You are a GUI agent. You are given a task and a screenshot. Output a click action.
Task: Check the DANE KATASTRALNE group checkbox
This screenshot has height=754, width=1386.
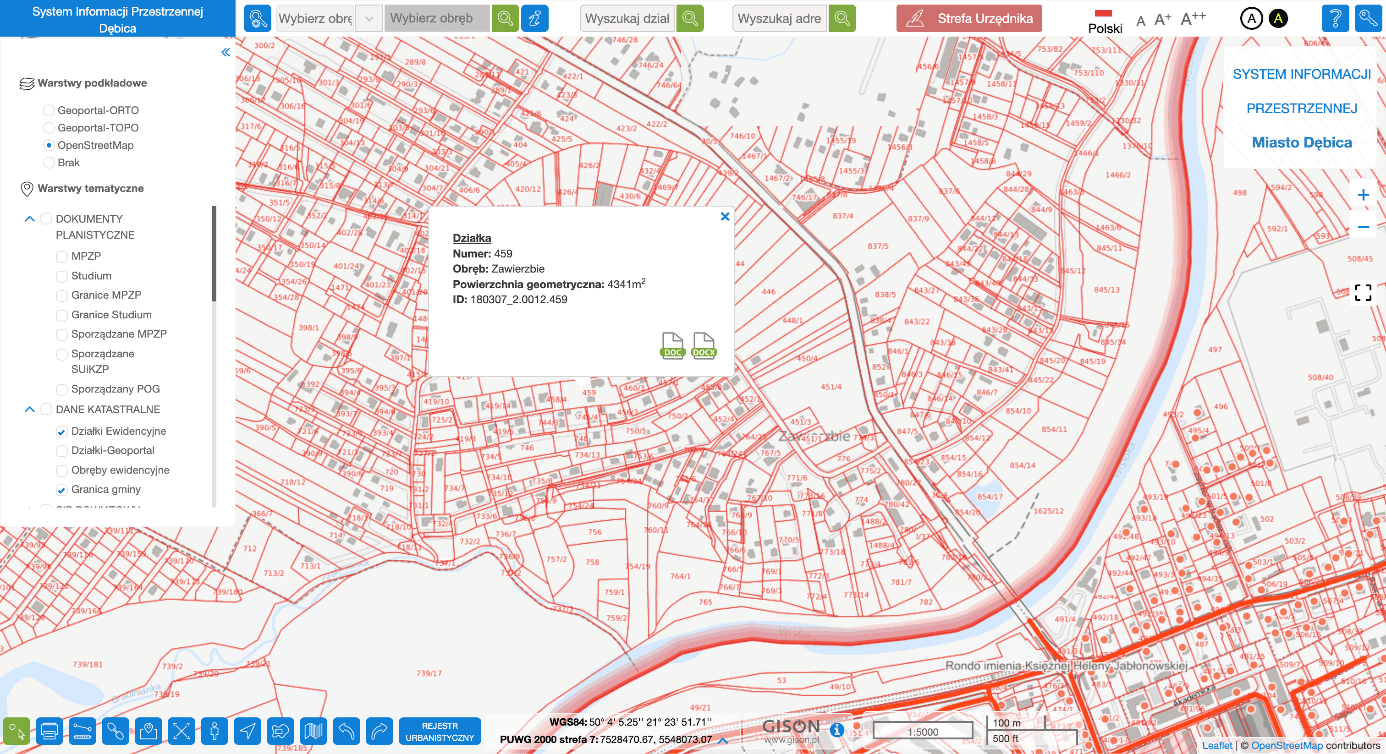(46, 409)
